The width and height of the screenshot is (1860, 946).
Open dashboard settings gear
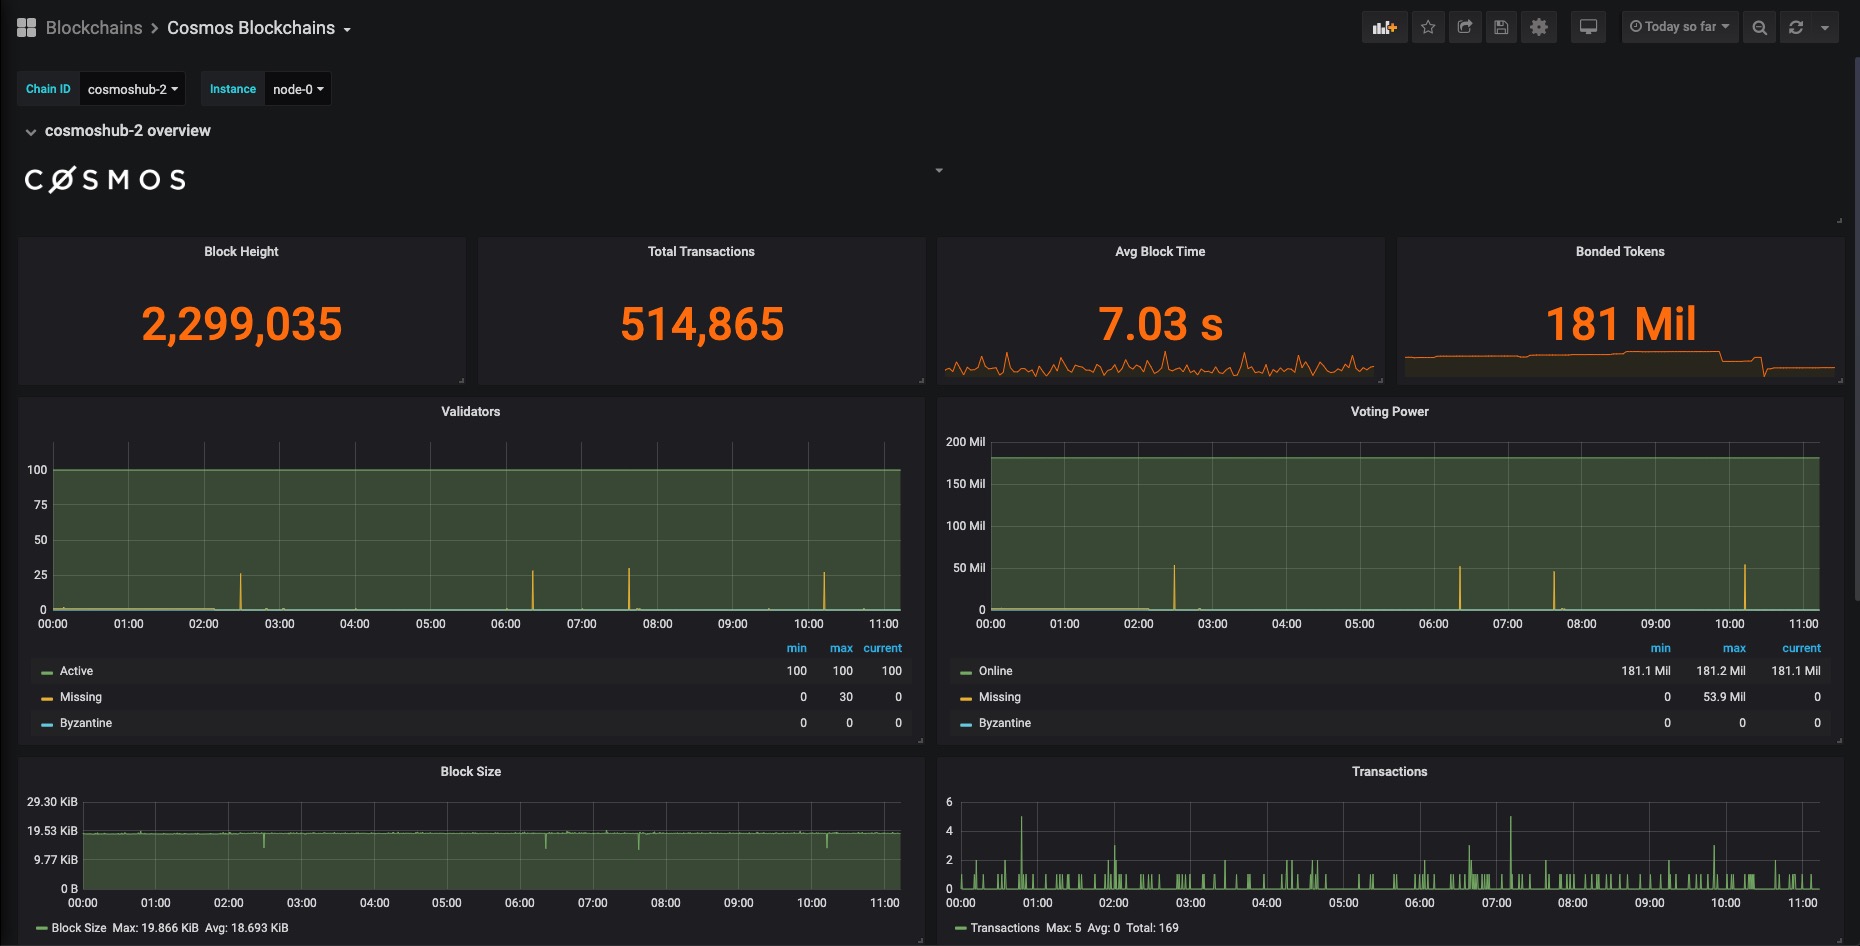pos(1539,27)
